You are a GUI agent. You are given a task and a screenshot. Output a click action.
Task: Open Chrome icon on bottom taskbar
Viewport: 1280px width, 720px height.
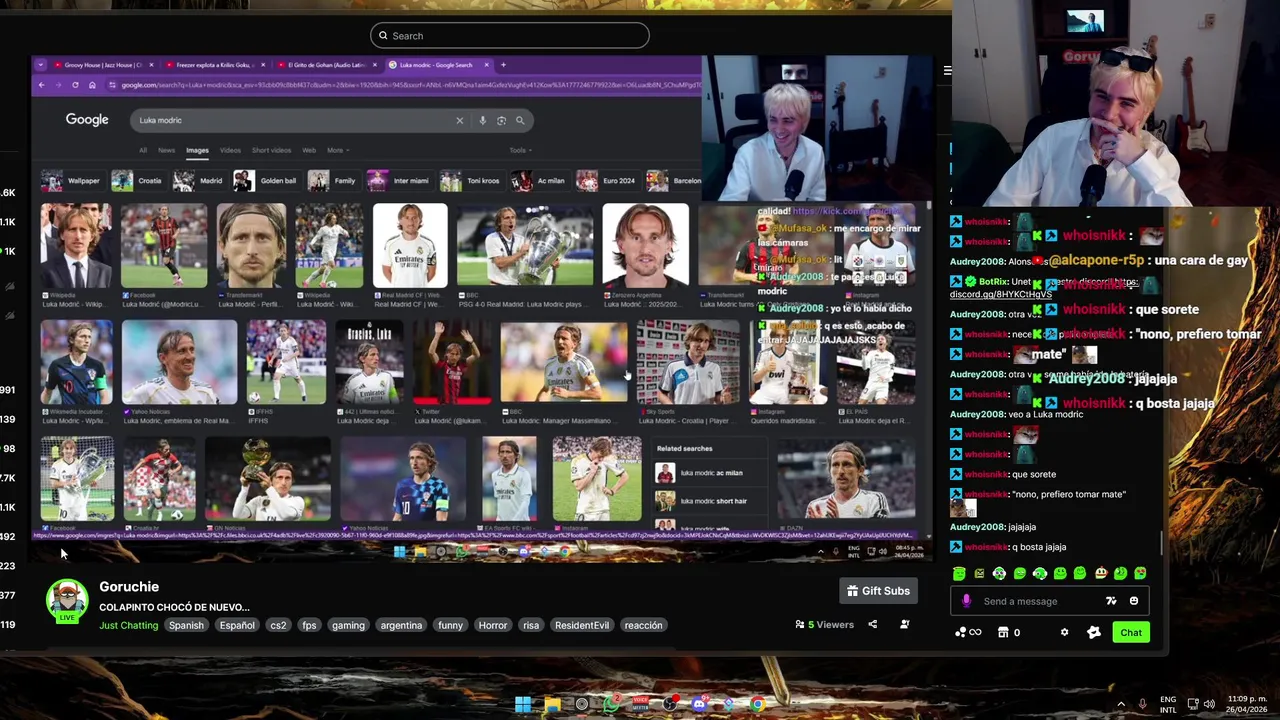coord(758,704)
